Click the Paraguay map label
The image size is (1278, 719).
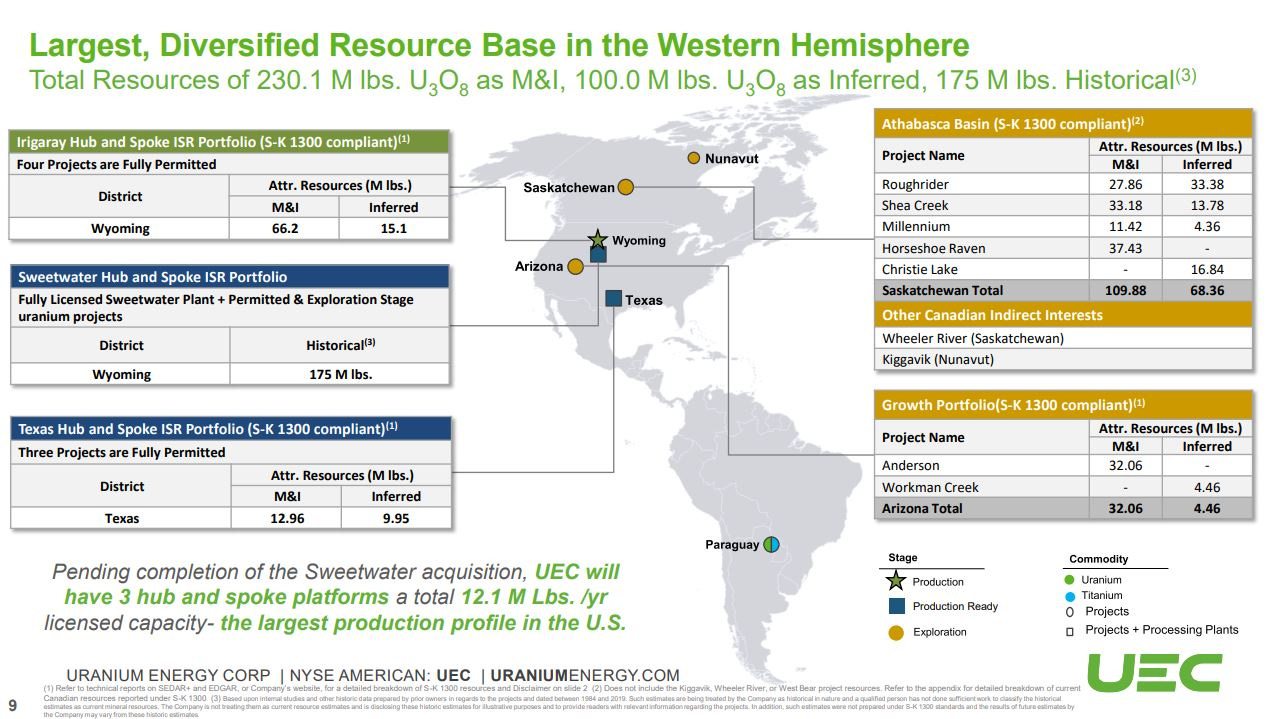click(x=732, y=545)
